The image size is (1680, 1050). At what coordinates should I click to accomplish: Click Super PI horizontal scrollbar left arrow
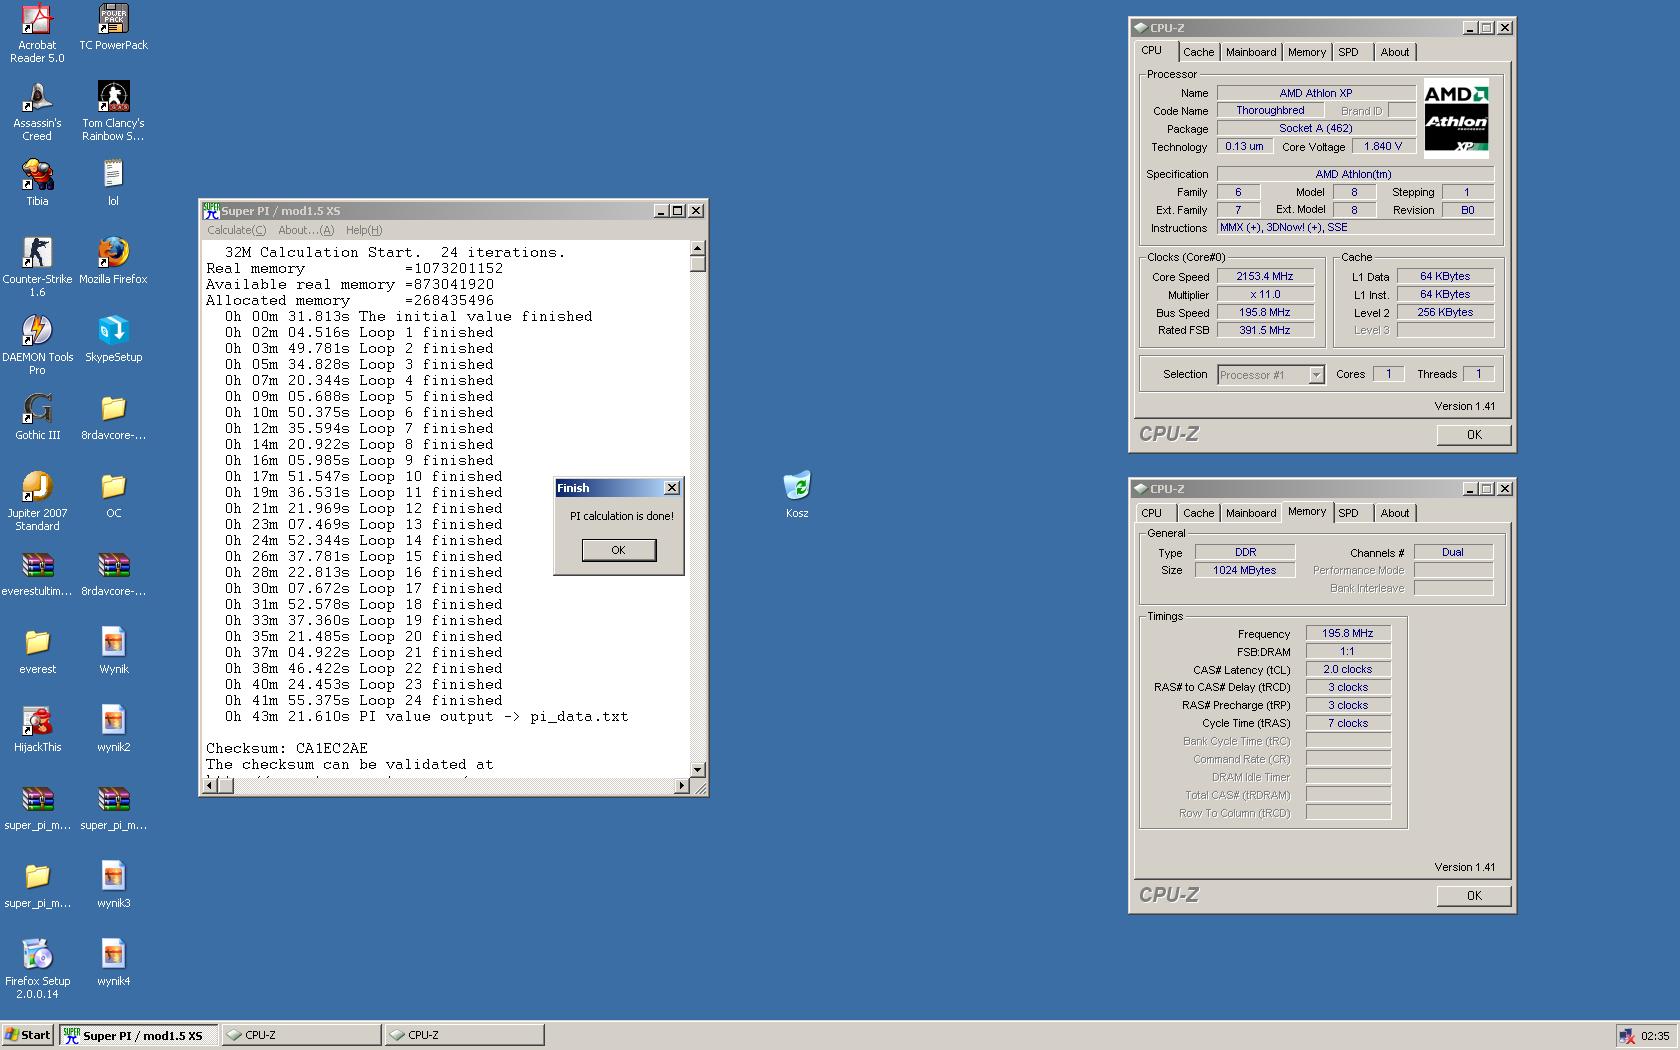click(x=209, y=786)
